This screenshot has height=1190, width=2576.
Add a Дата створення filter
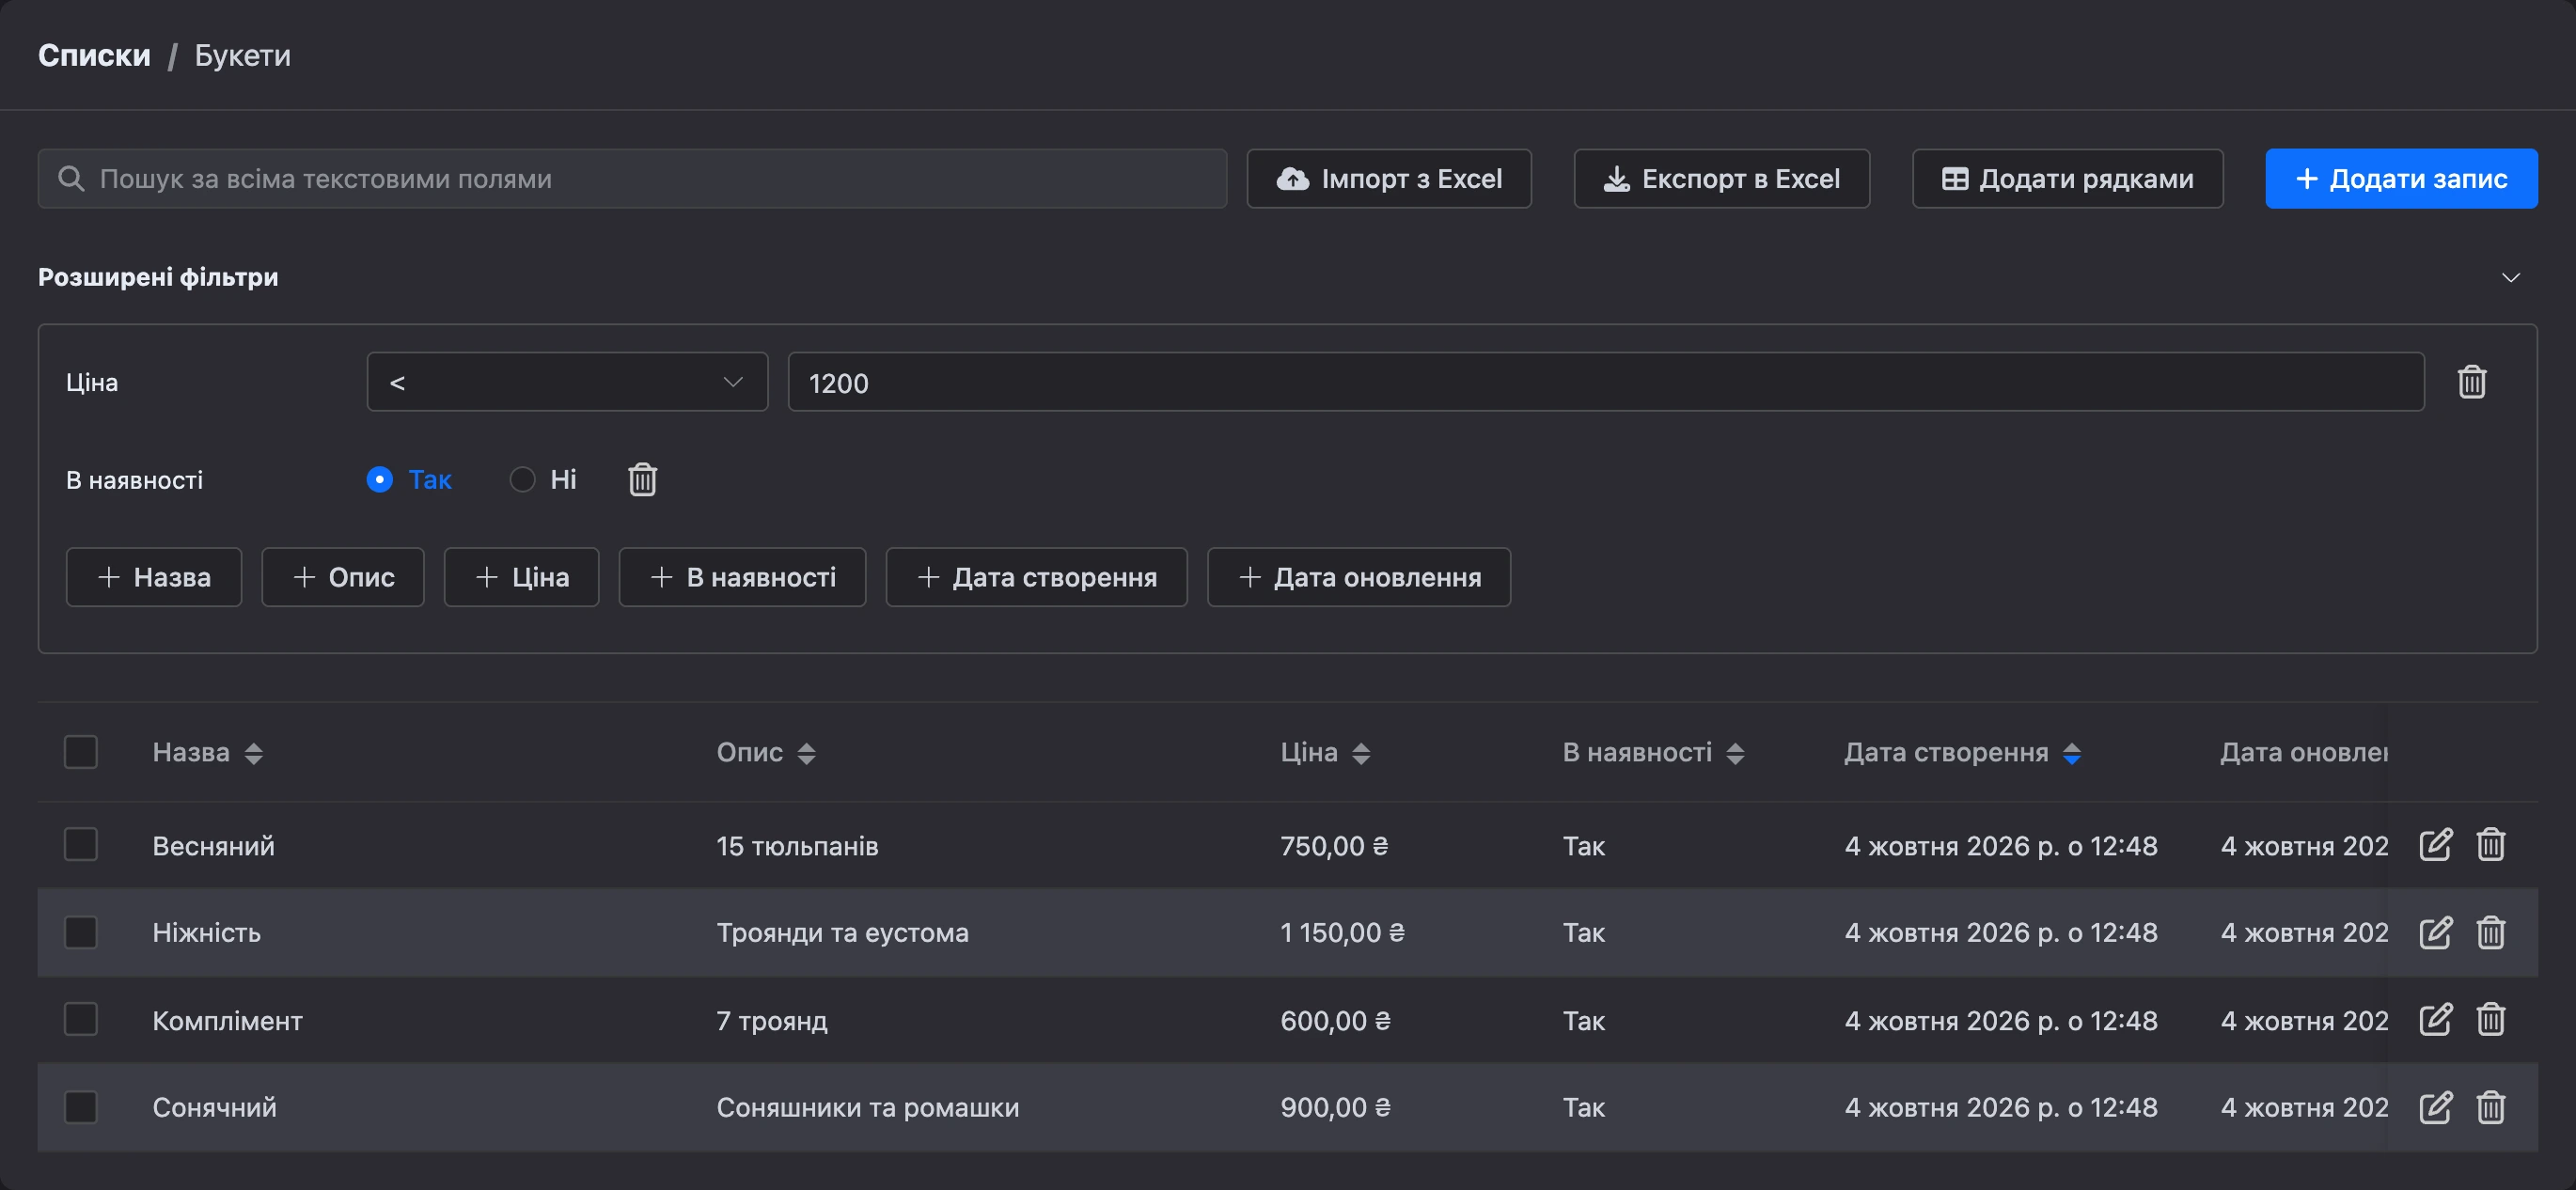tap(1036, 577)
